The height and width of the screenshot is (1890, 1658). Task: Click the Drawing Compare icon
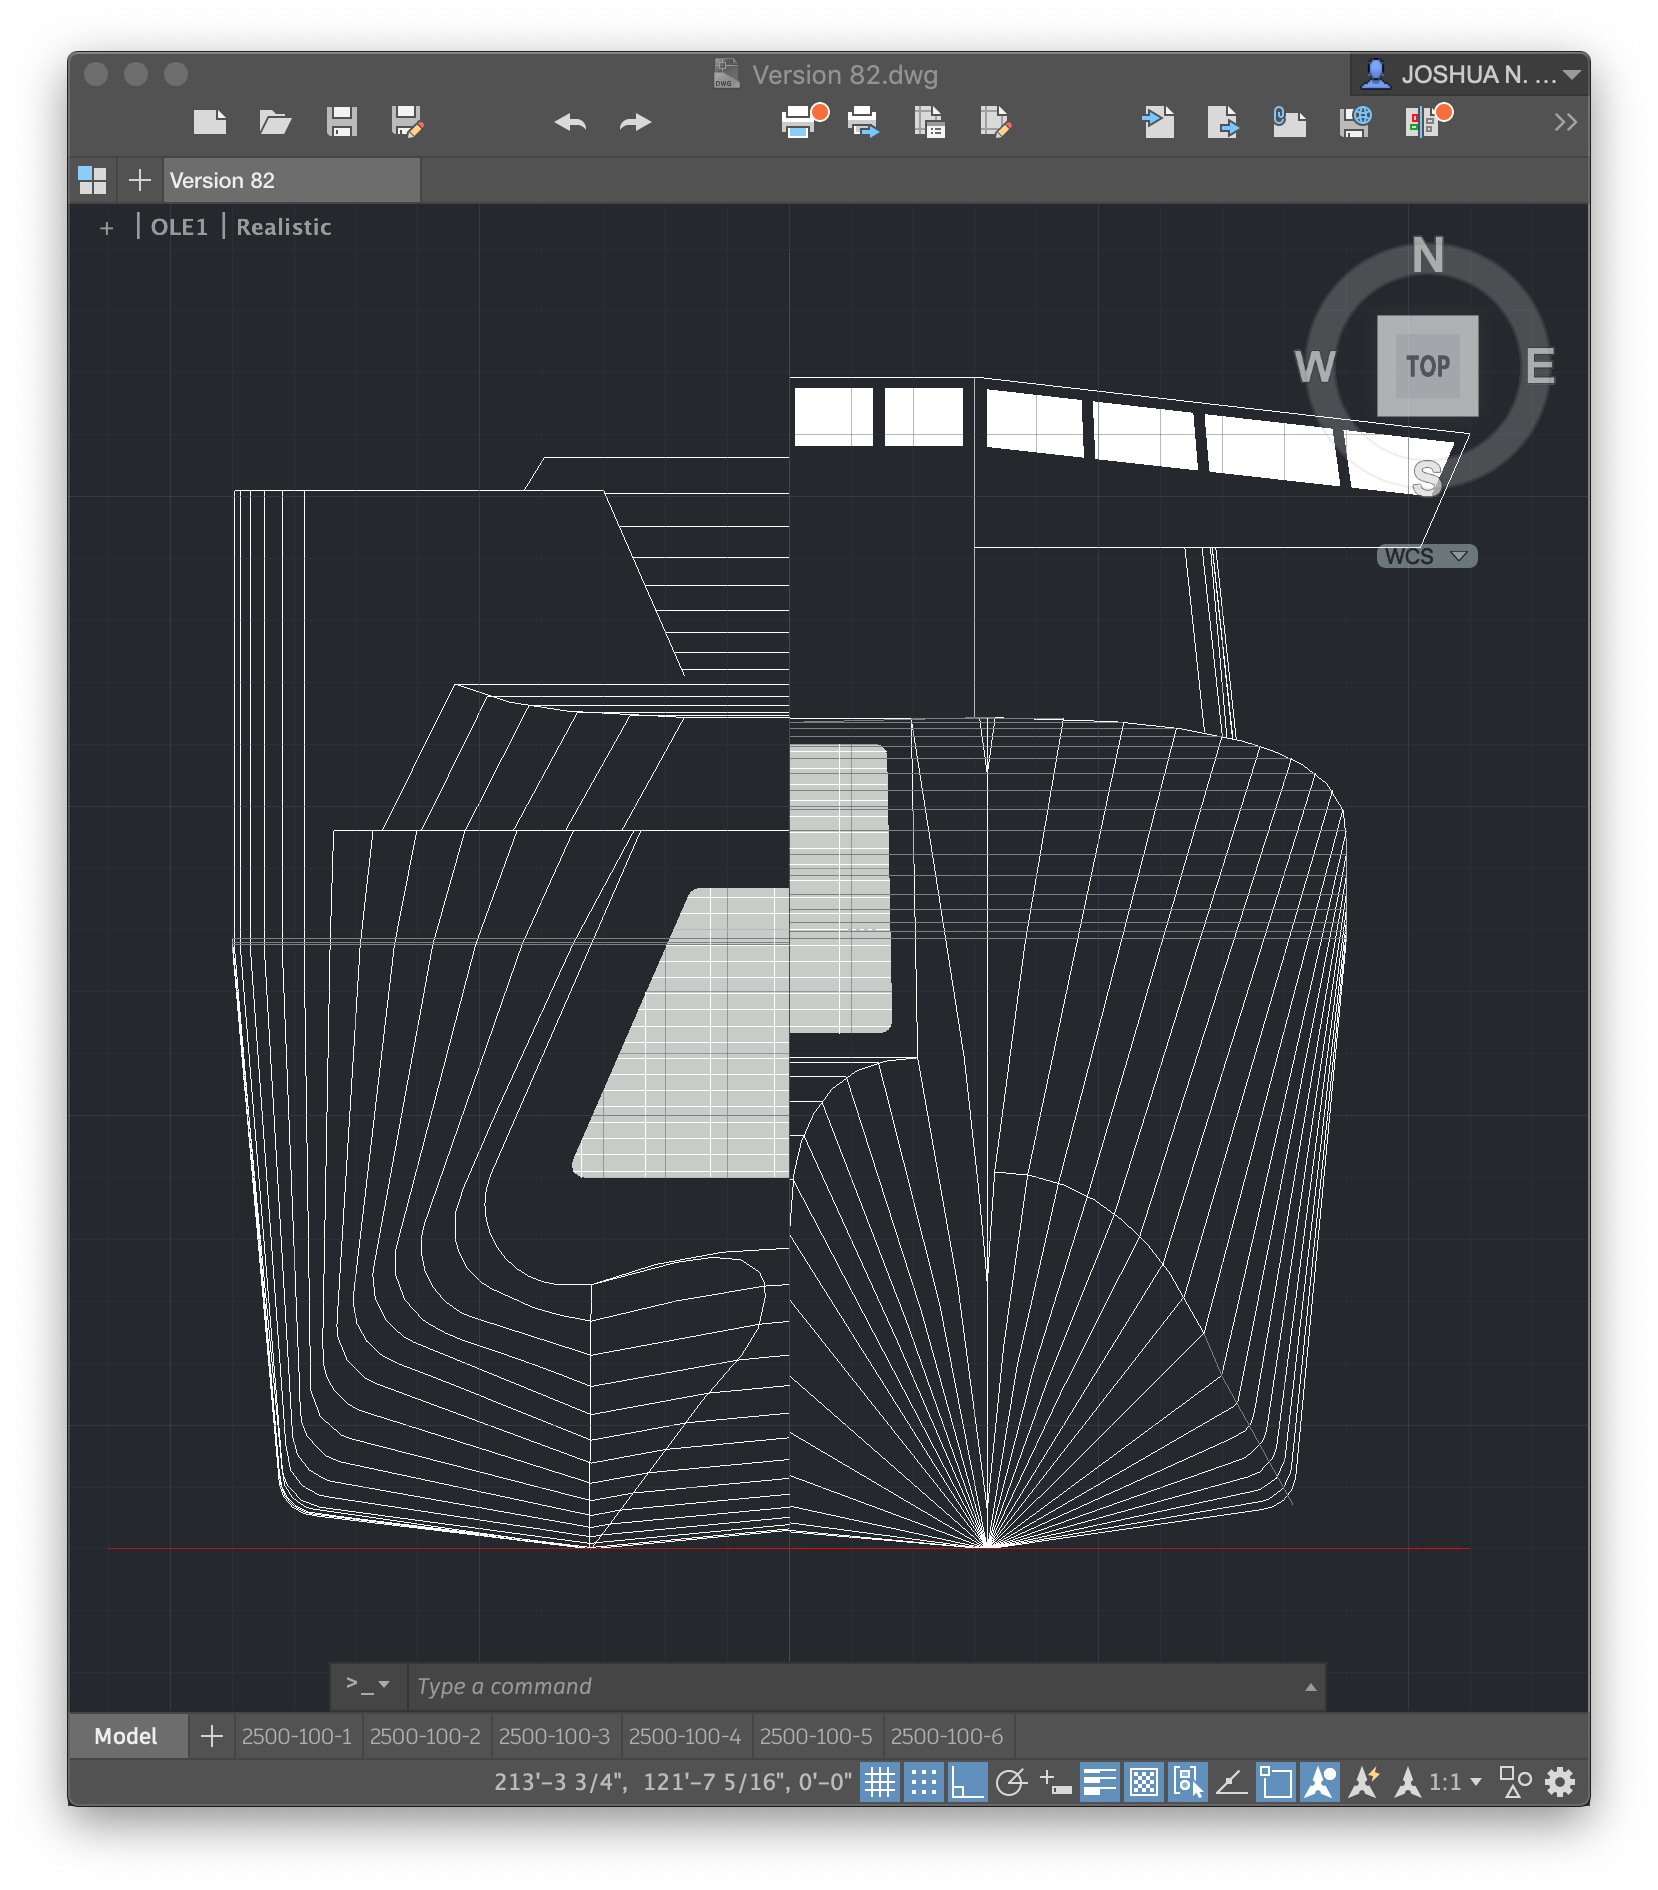pos(1427,121)
